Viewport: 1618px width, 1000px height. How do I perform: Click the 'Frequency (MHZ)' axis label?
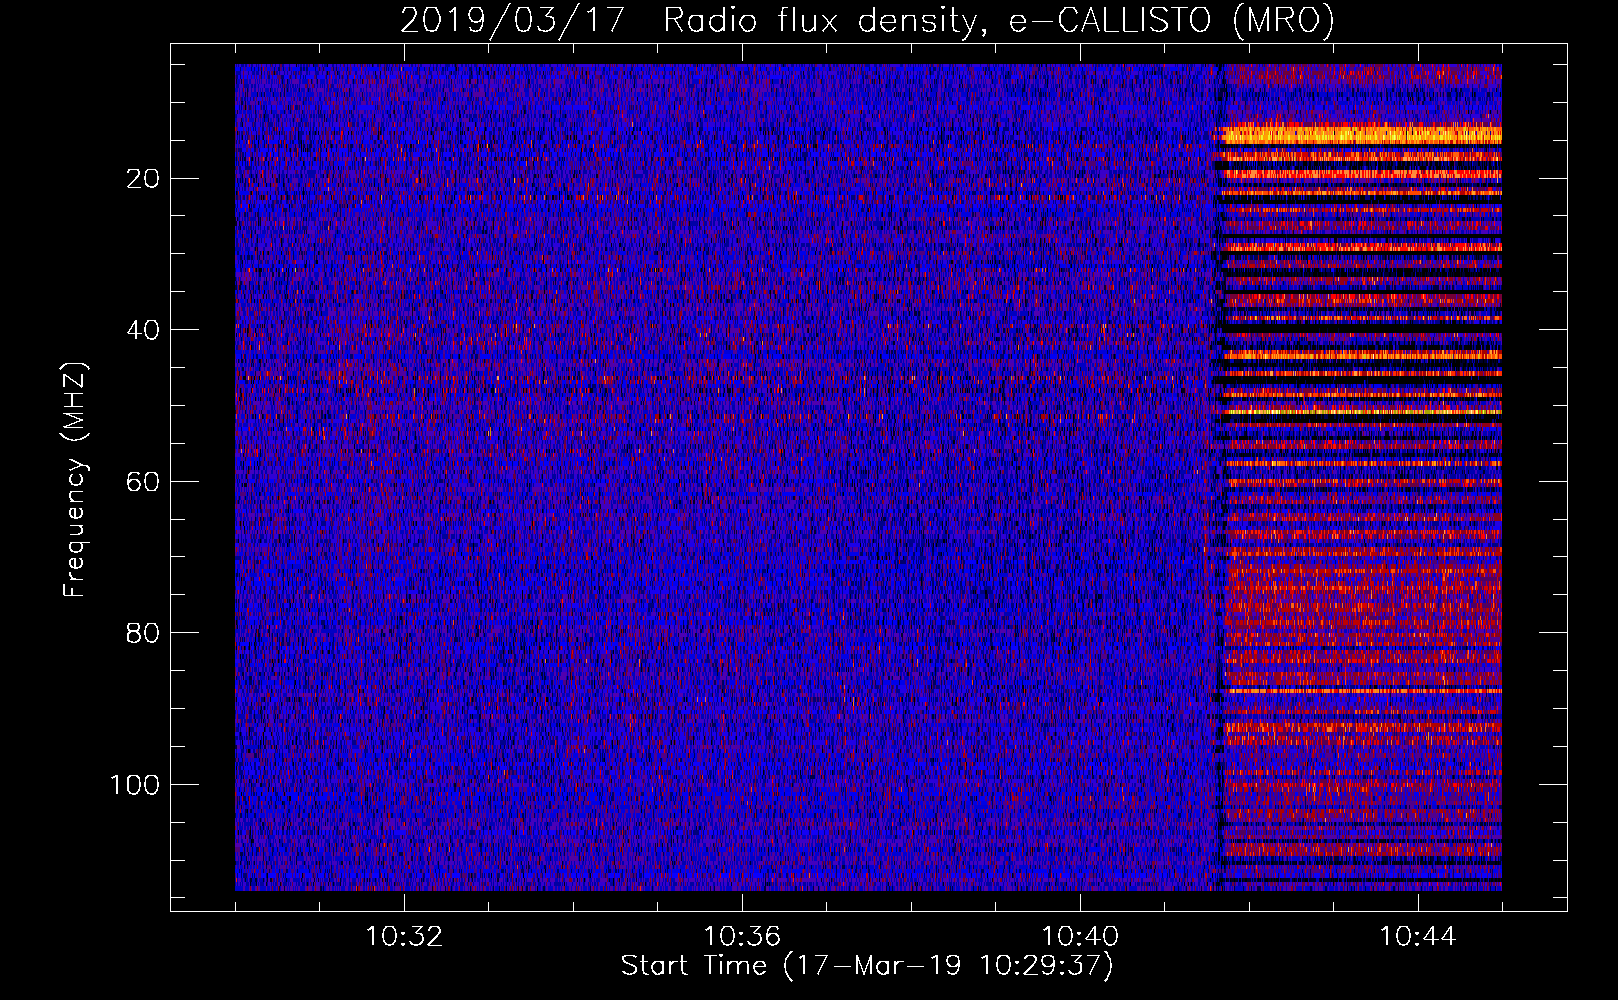[75, 480]
